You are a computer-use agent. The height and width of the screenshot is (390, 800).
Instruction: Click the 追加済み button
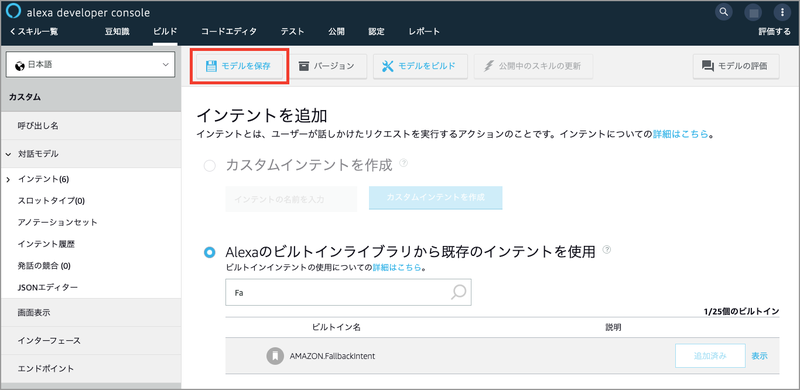[710, 356]
